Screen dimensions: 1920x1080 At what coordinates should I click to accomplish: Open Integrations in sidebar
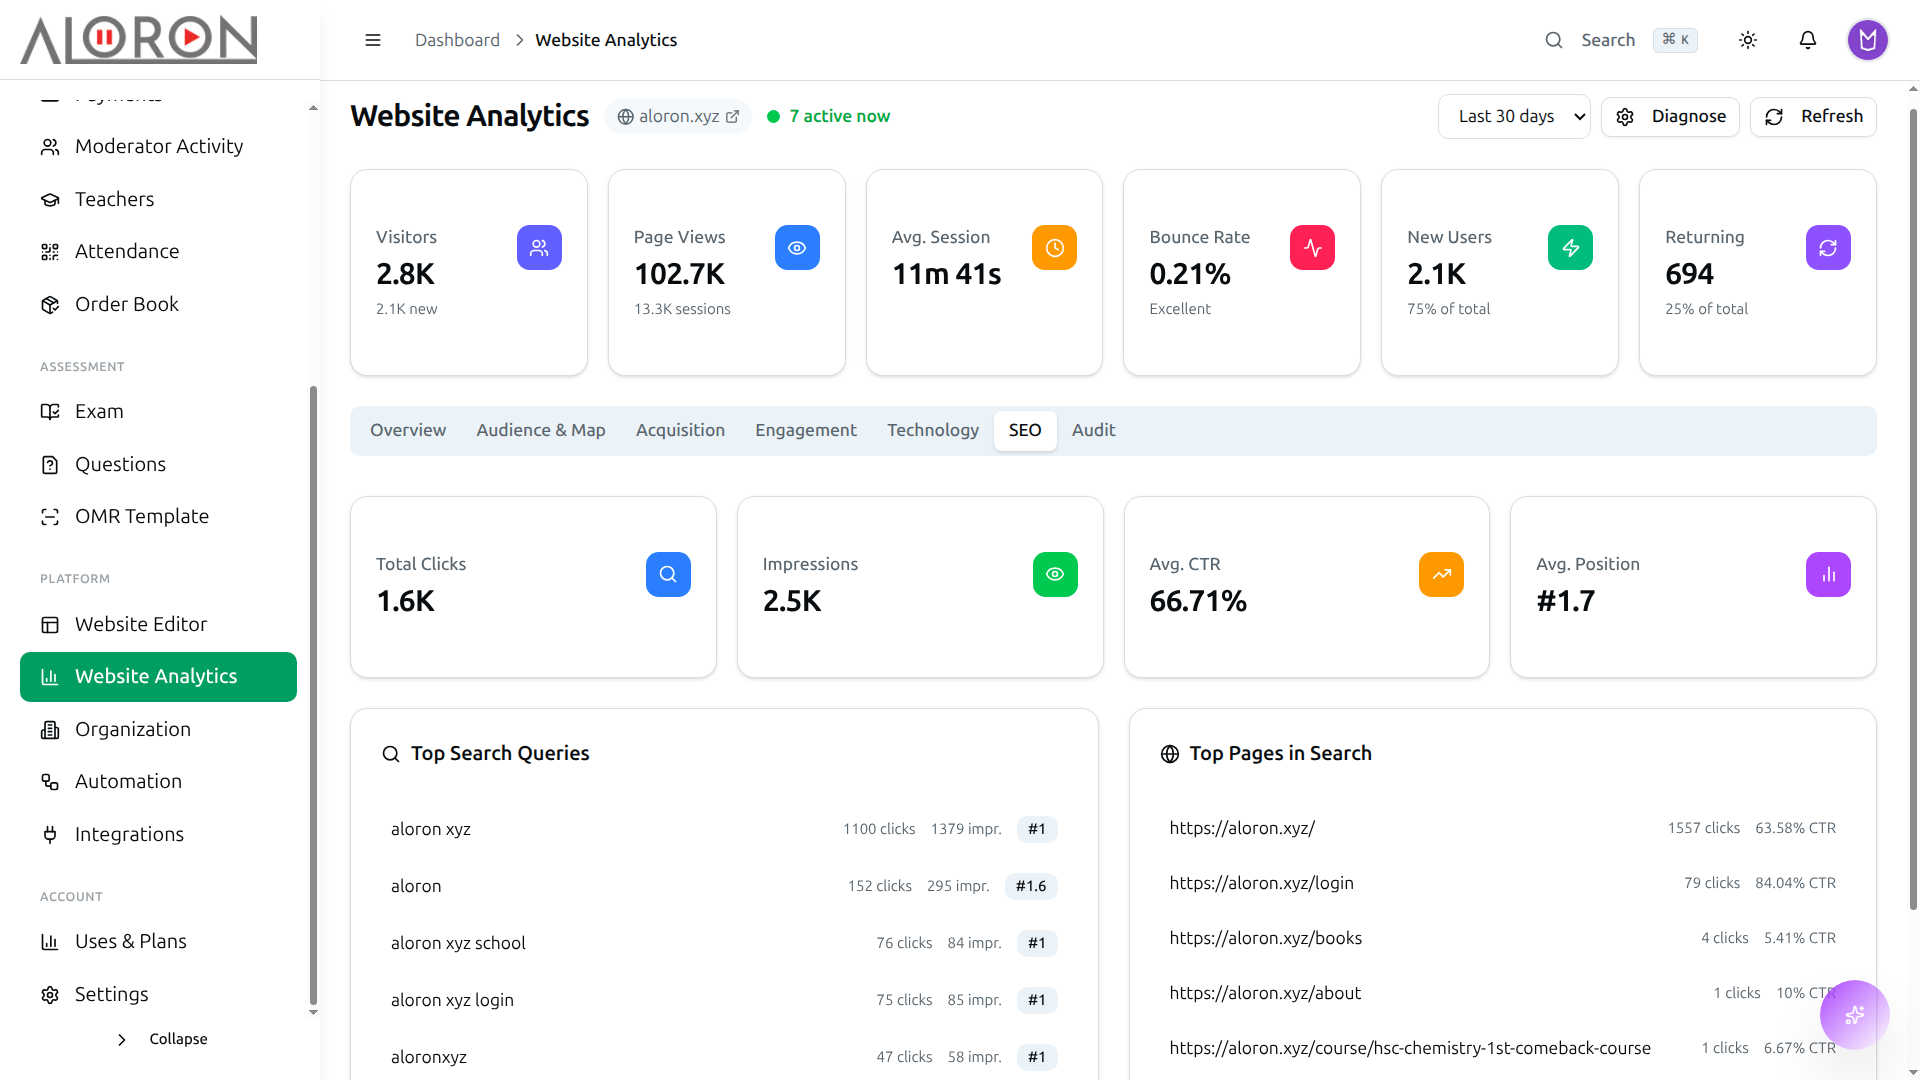(x=158, y=834)
